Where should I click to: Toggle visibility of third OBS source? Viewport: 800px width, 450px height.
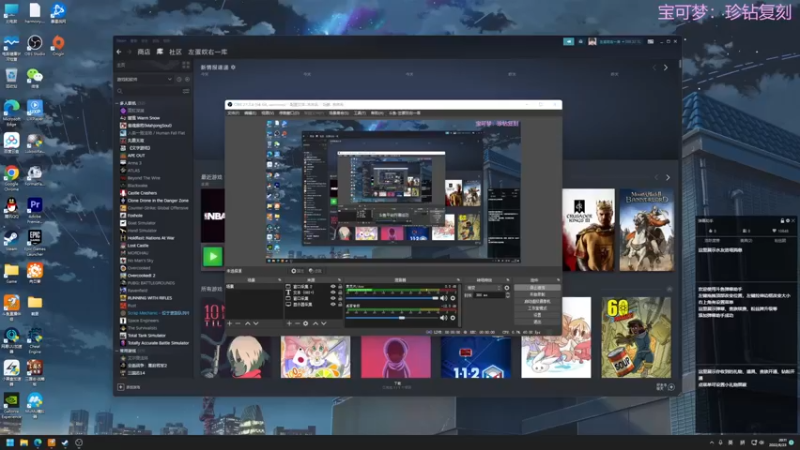pyautogui.click(x=333, y=298)
